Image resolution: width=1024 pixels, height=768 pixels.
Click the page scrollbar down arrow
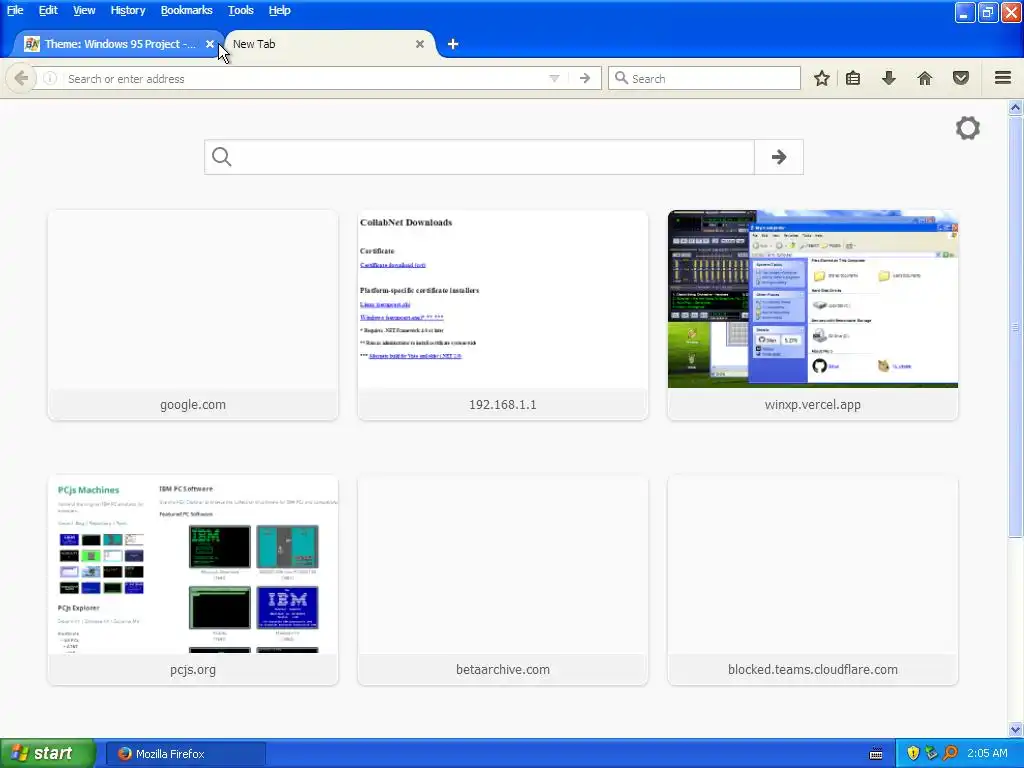pos(1016,729)
